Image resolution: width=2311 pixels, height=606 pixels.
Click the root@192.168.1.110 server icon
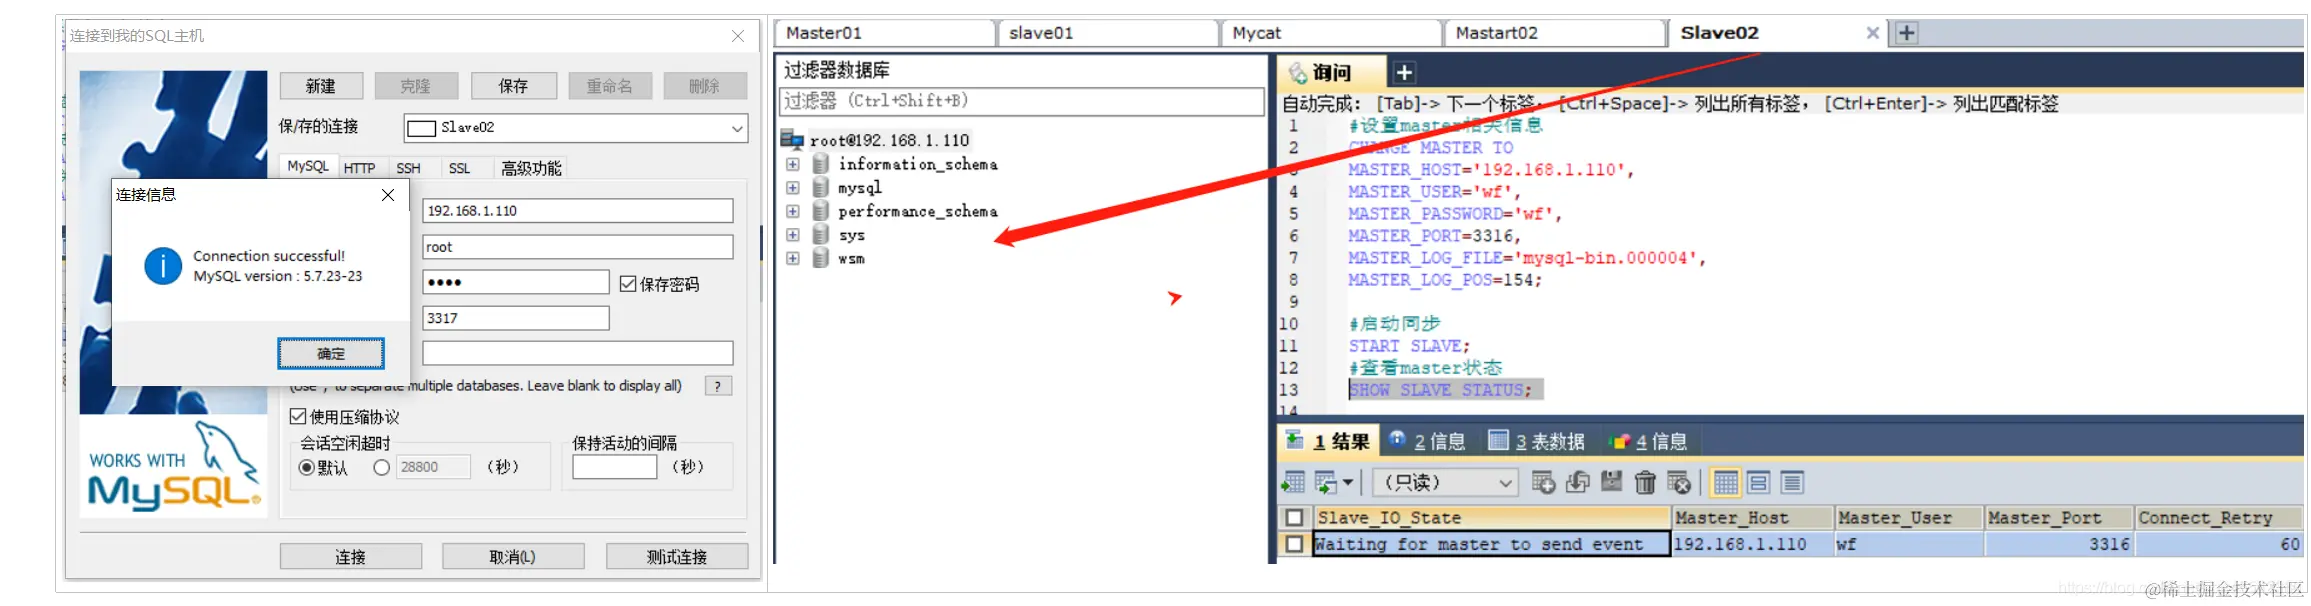792,140
